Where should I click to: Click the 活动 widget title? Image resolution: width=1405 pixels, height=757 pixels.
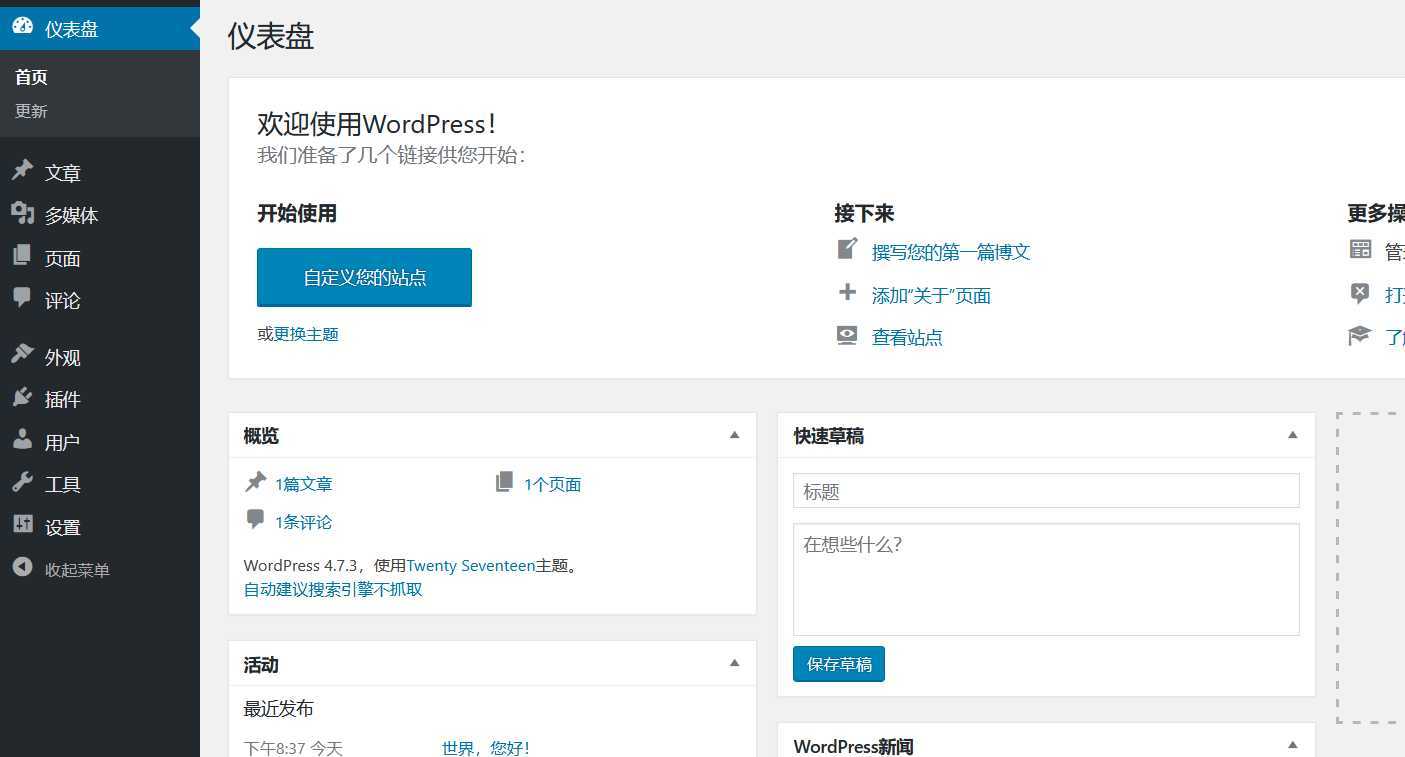261,665
